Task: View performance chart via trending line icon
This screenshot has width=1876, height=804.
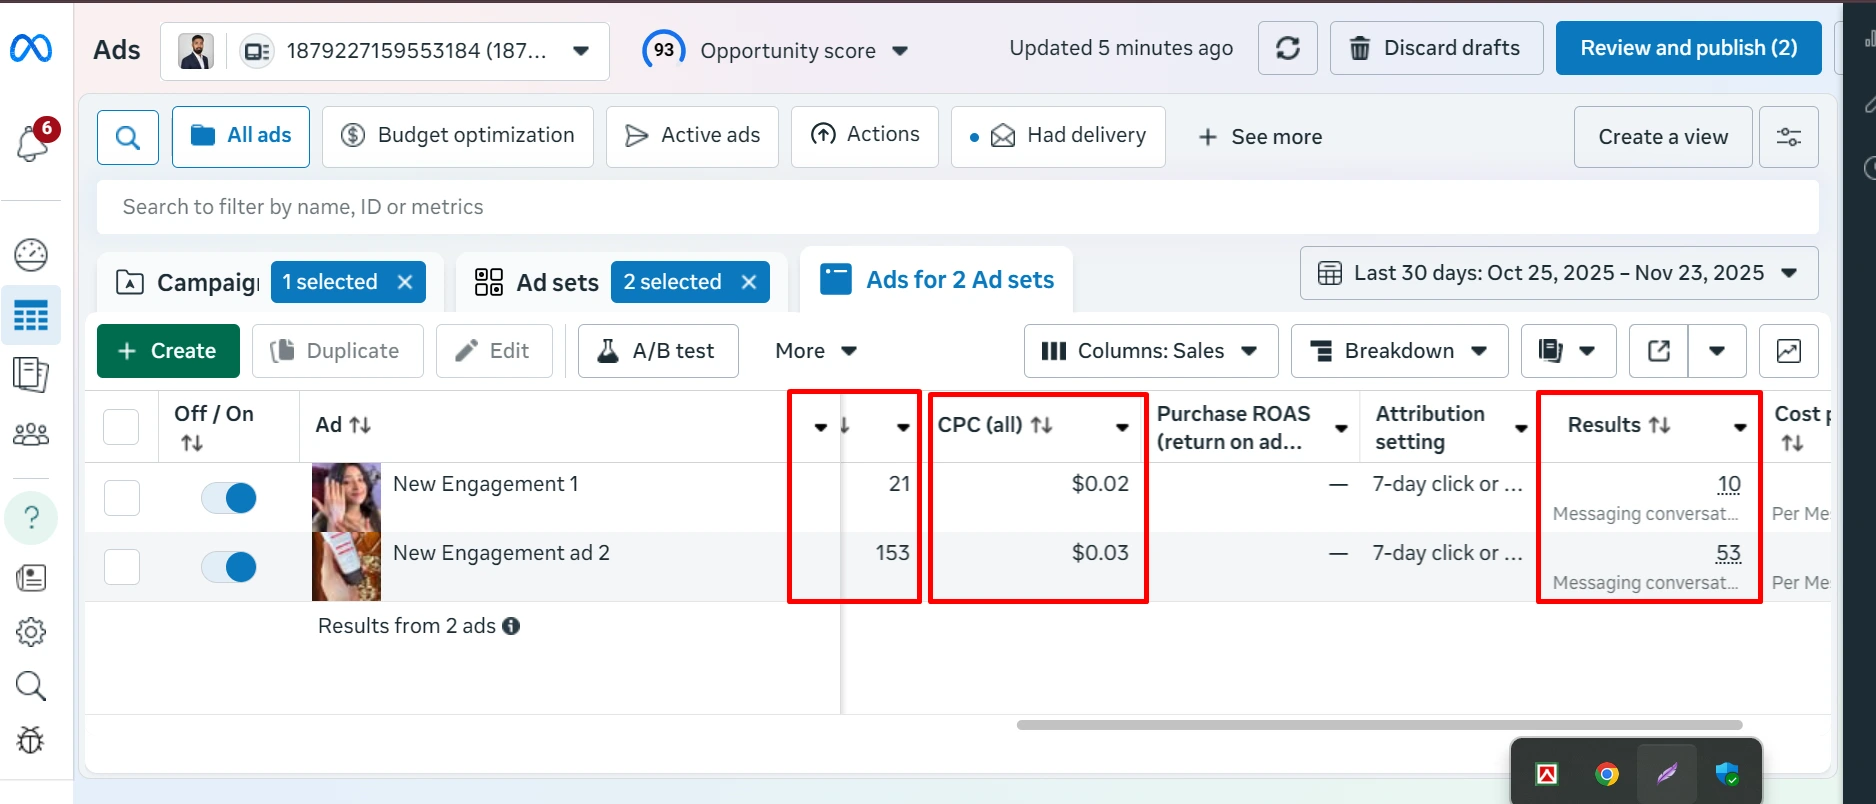Action: pos(1789,351)
